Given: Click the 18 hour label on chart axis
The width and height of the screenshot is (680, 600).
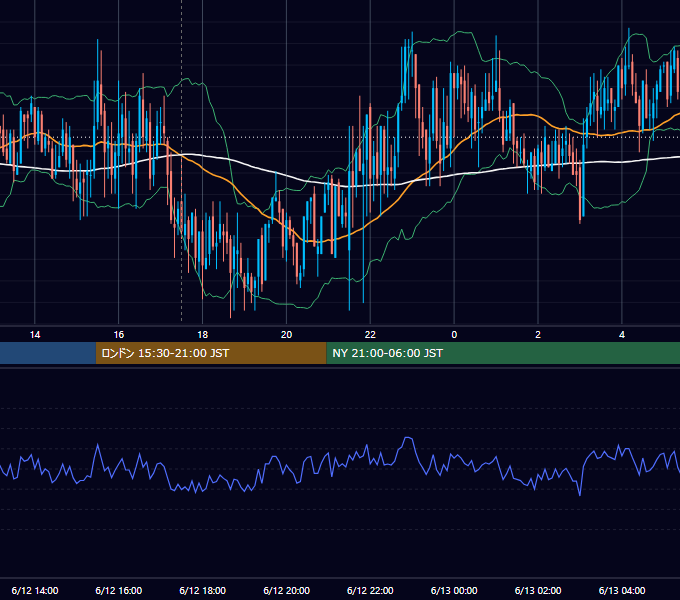Looking at the screenshot, I should tap(203, 335).
